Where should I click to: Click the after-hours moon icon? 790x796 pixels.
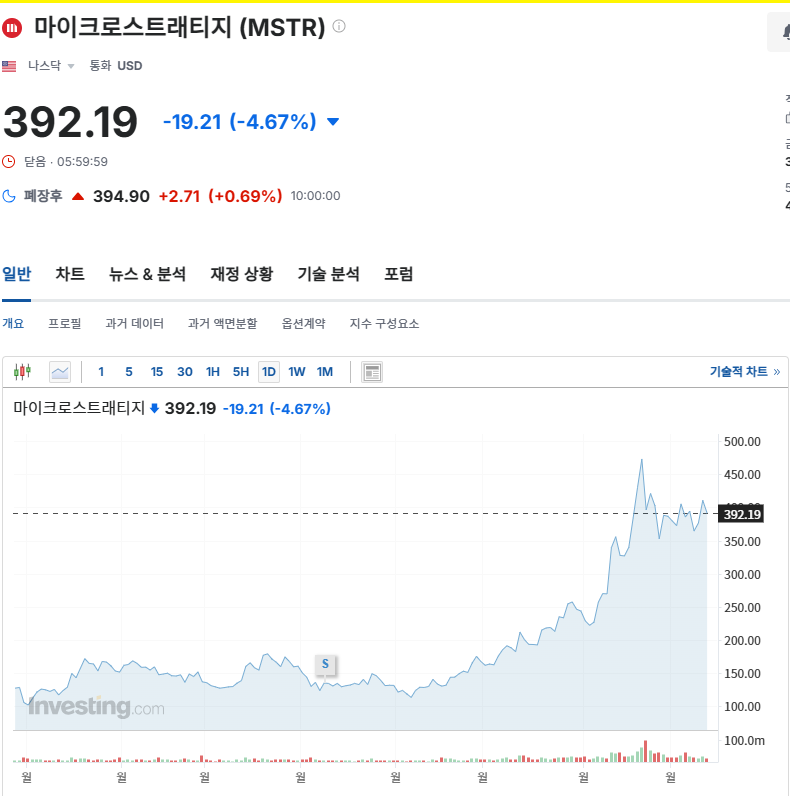tap(9, 196)
